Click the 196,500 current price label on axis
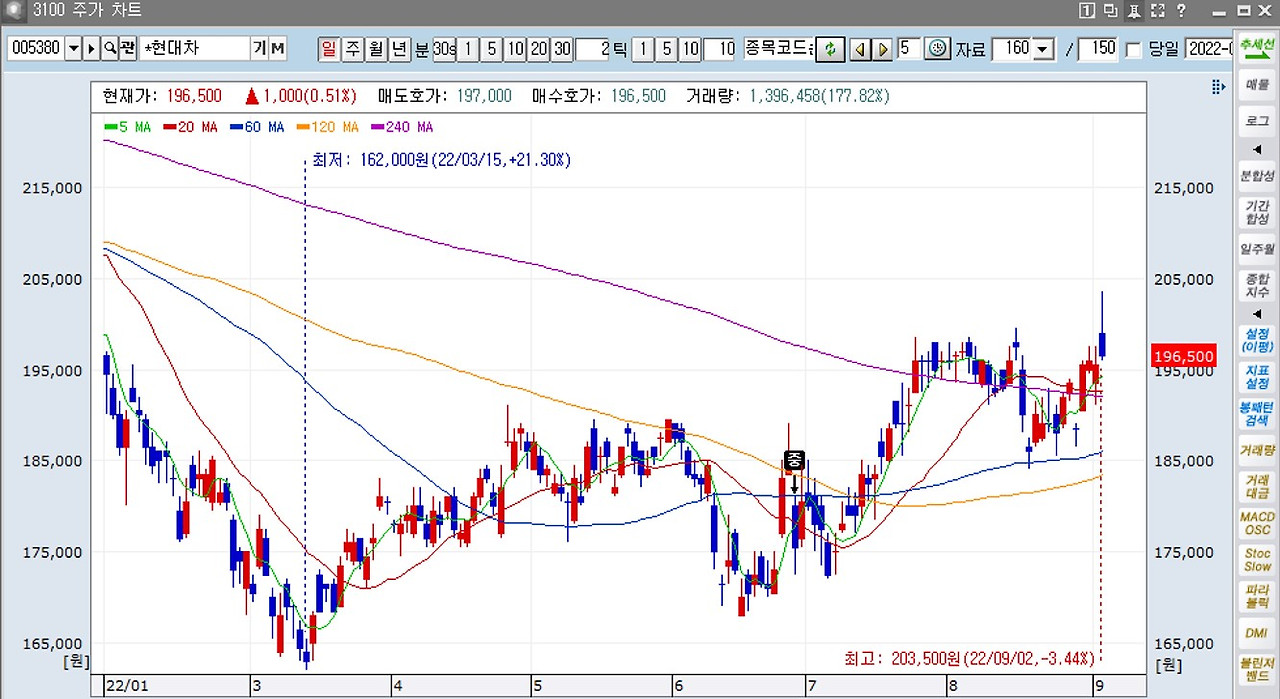 pyautogui.click(x=1184, y=356)
